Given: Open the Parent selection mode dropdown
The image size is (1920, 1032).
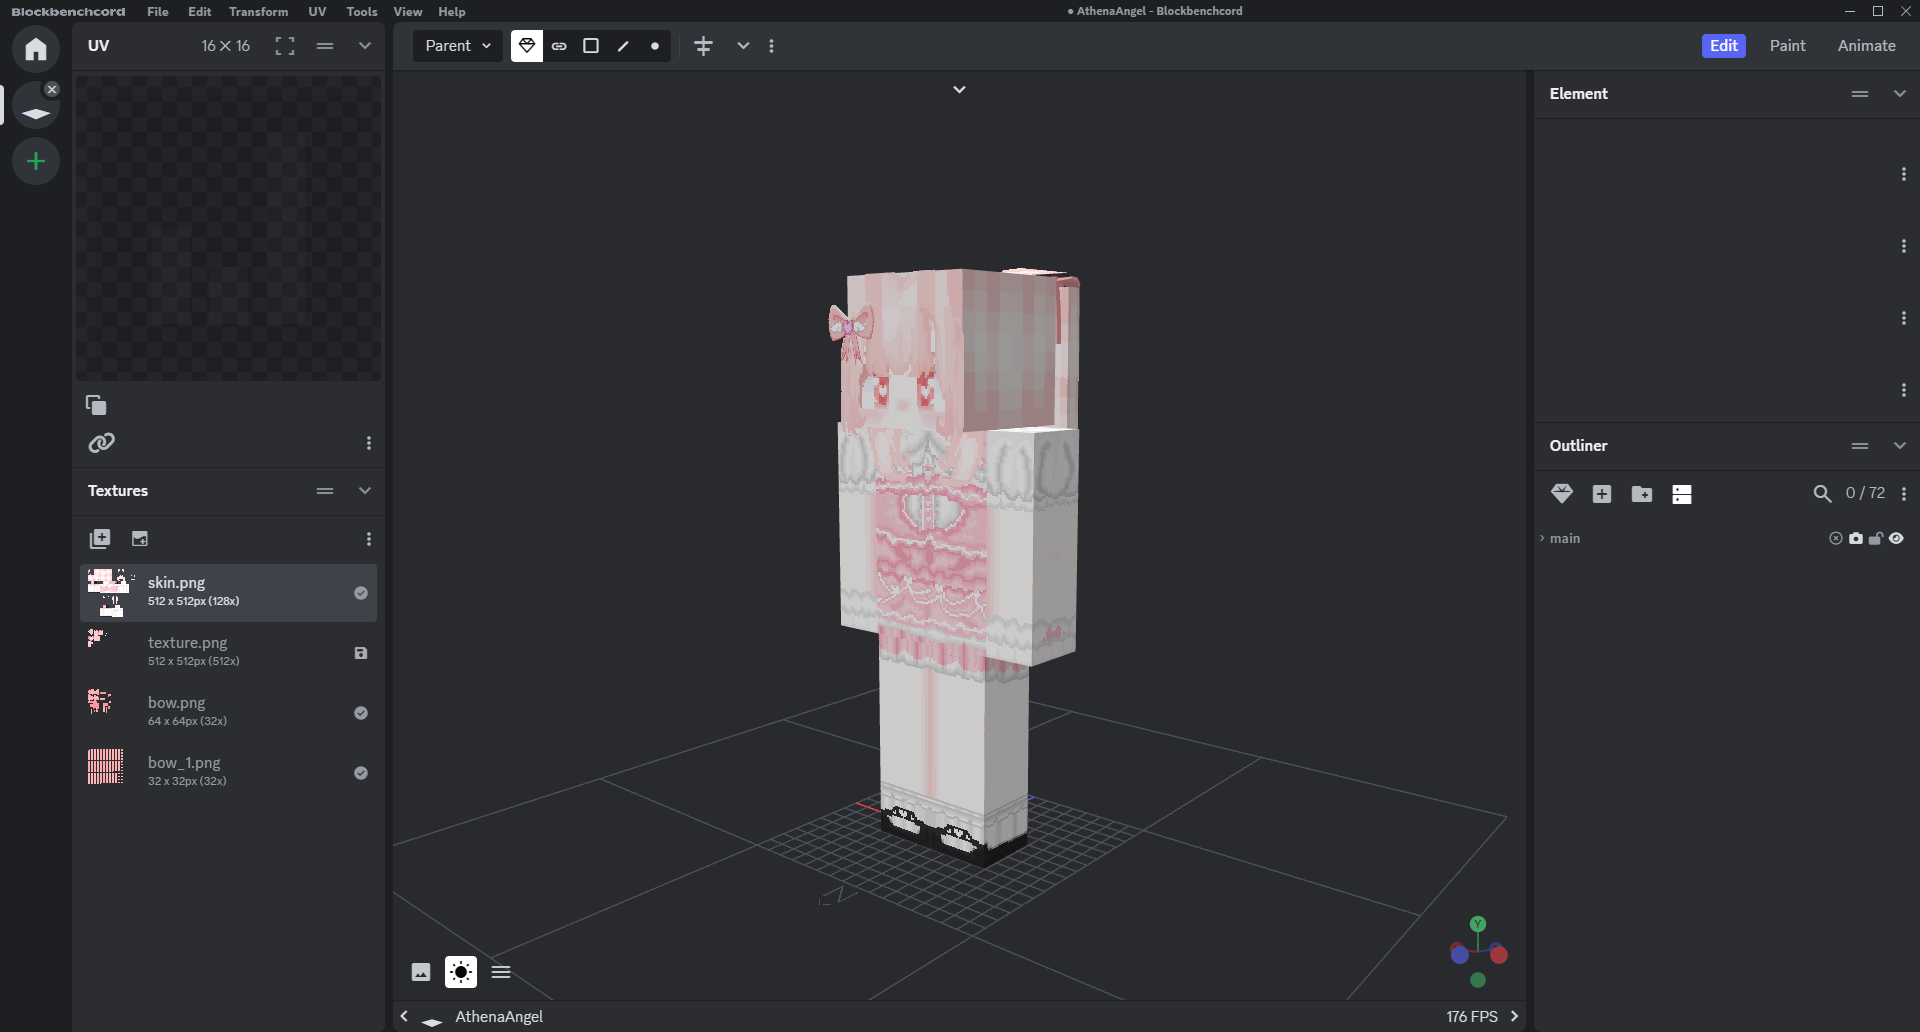Looking at the screenshot, I should tap(458, 46).
